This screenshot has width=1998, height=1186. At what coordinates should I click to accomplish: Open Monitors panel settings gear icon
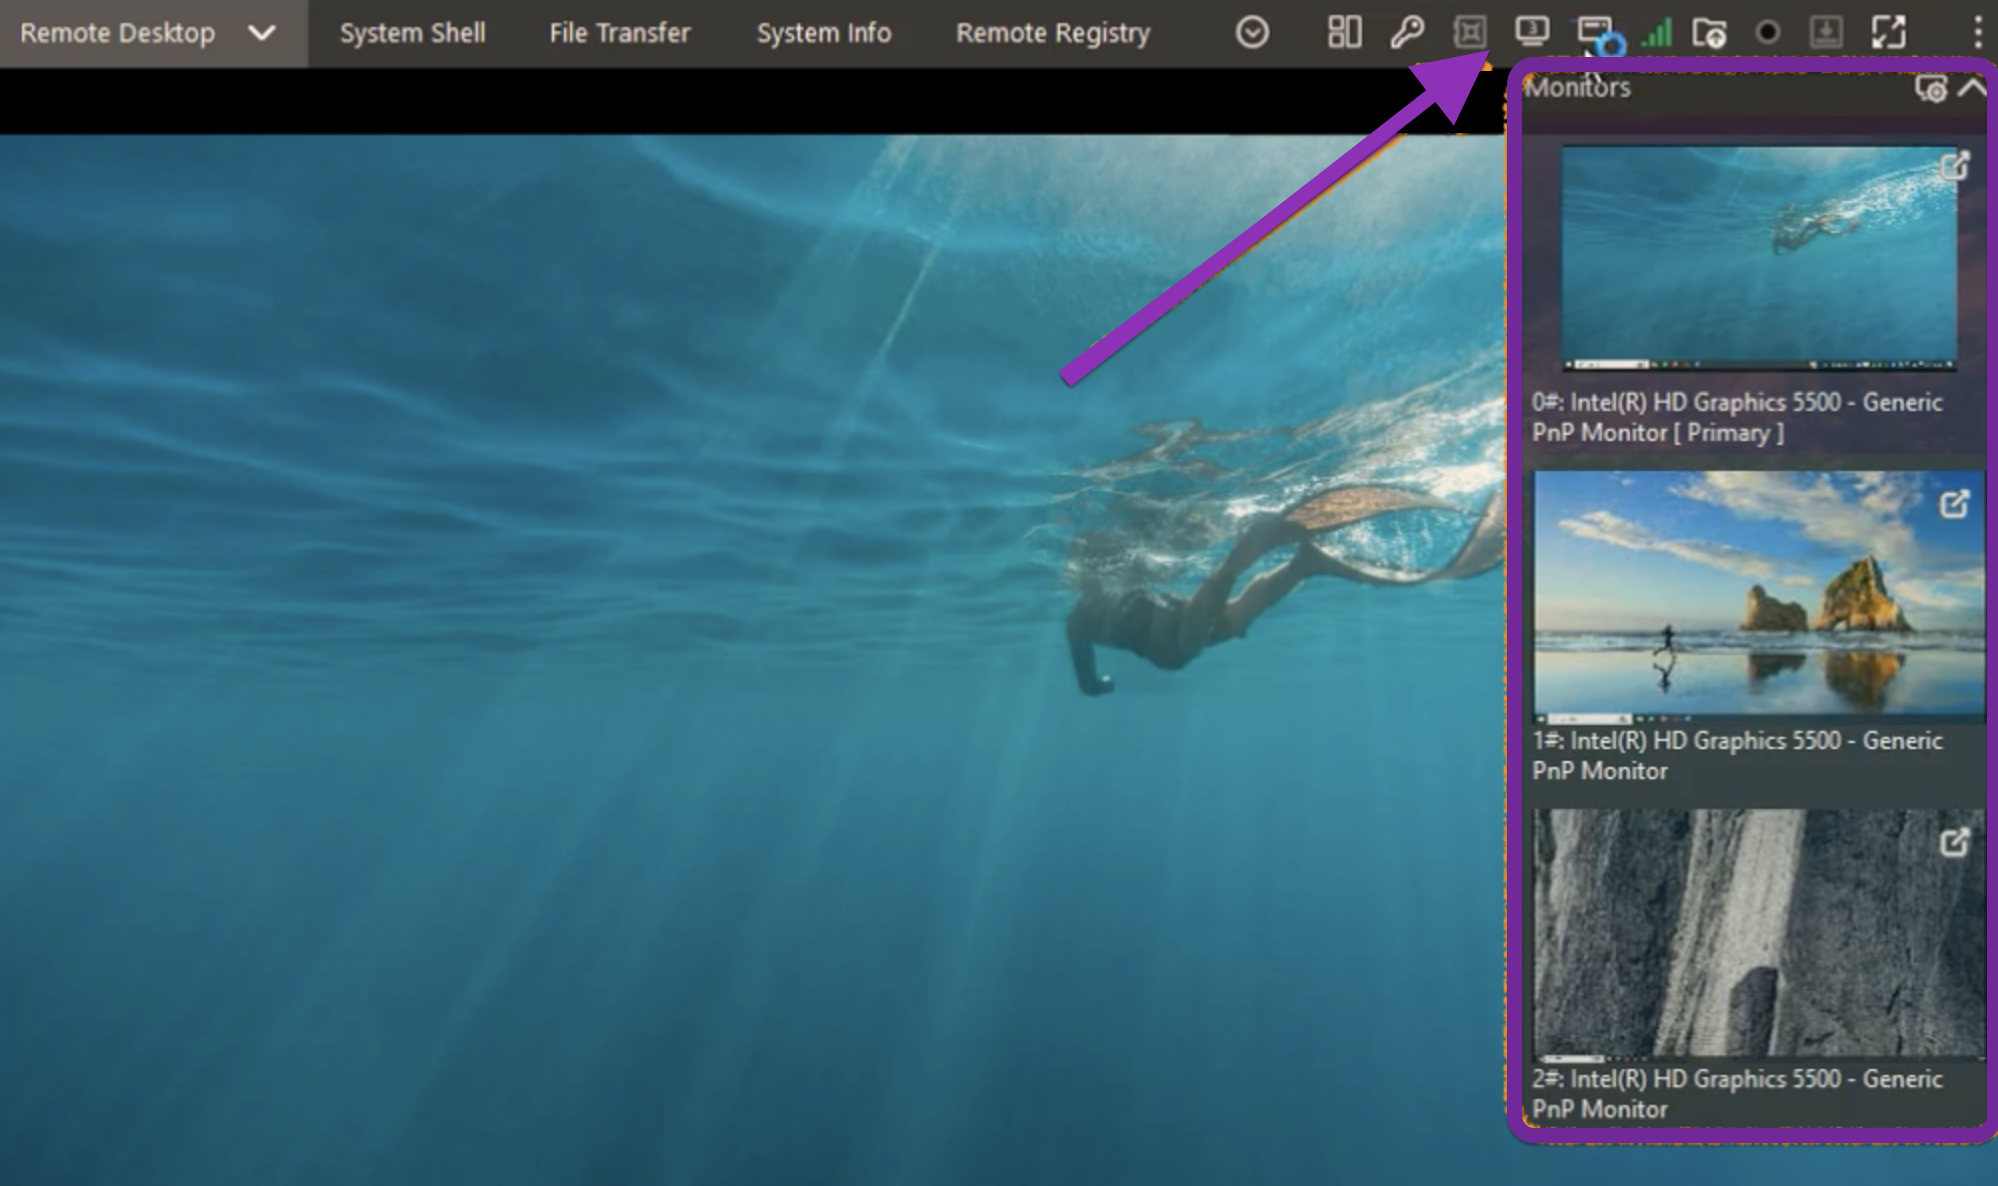pyautogui.click(x=1930, y=88)
